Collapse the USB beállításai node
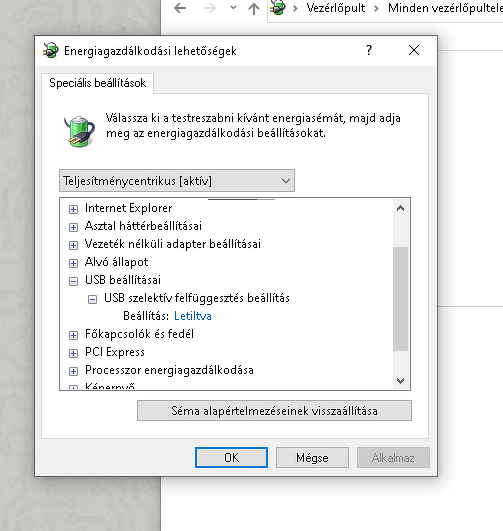This screenshot has height=531, width=503. pos(73,281)
